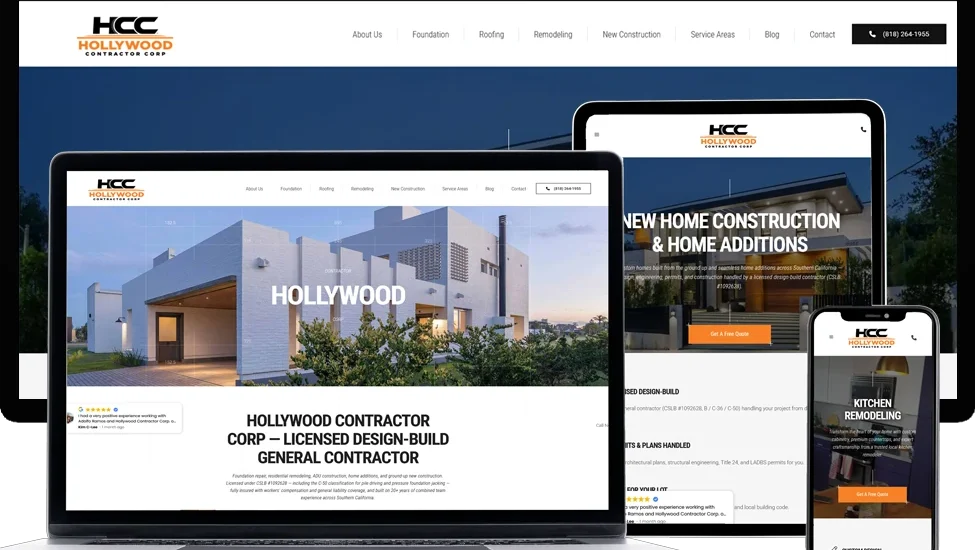Open the hamburger menu icon on the phone mockup
The image size is (975, 550).
click(831, 337)
